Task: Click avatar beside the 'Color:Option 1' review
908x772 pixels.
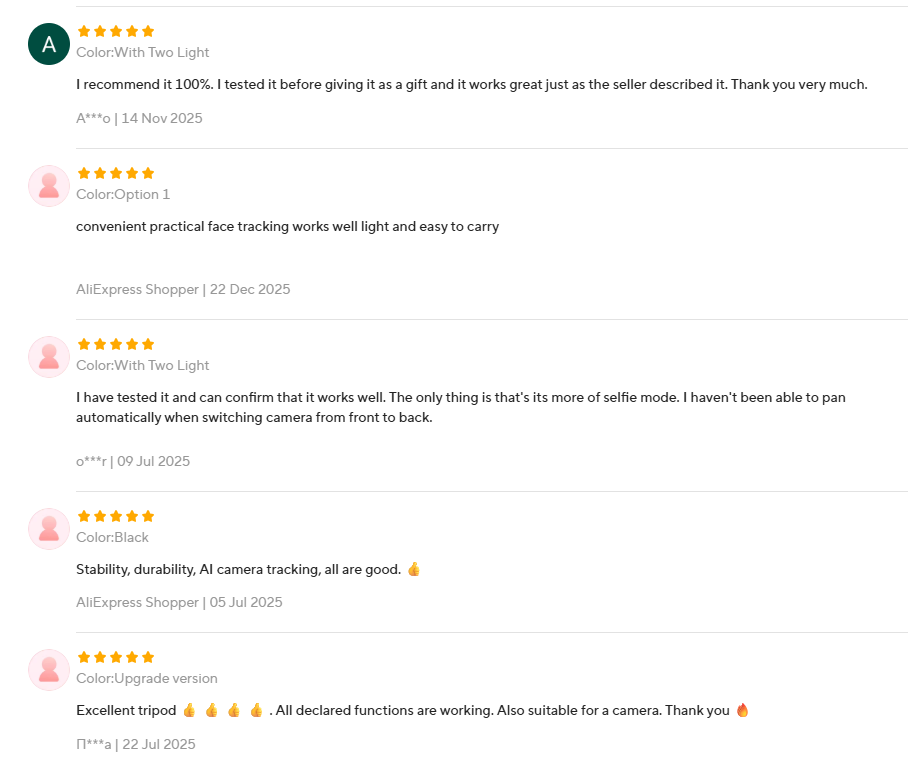Action: click(48, 186)
